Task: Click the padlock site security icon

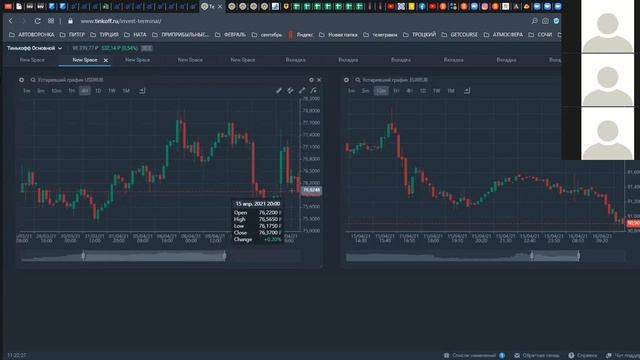Action: [x=70, y=21]
